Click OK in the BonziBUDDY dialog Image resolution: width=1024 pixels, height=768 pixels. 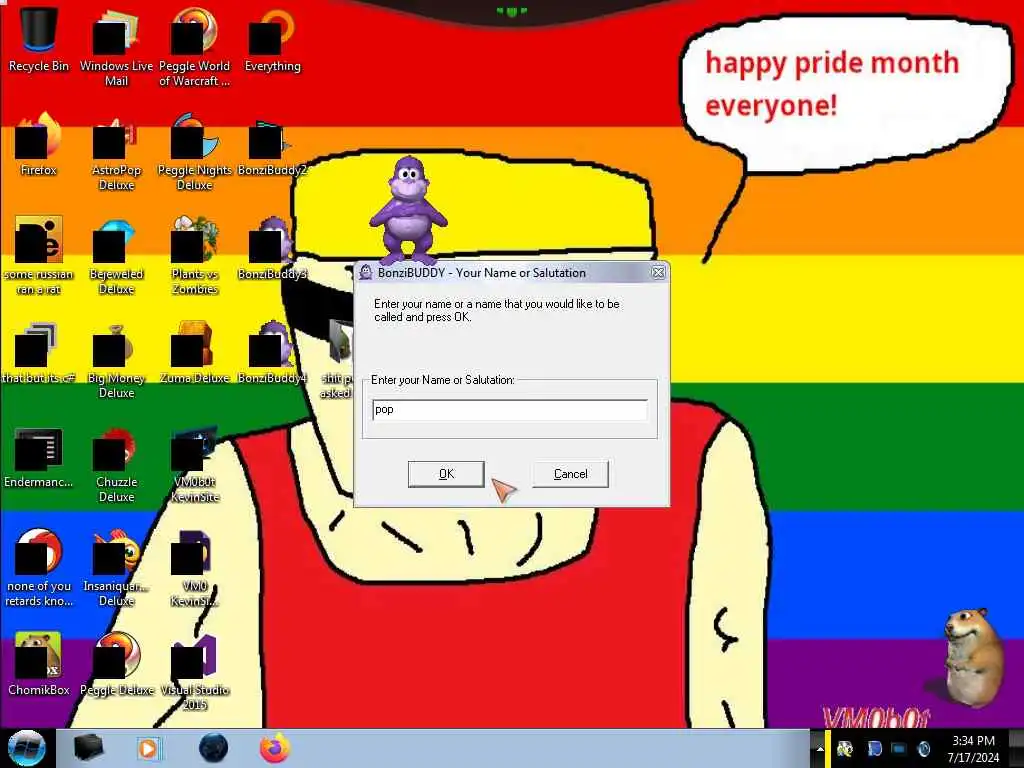(446, 474)
